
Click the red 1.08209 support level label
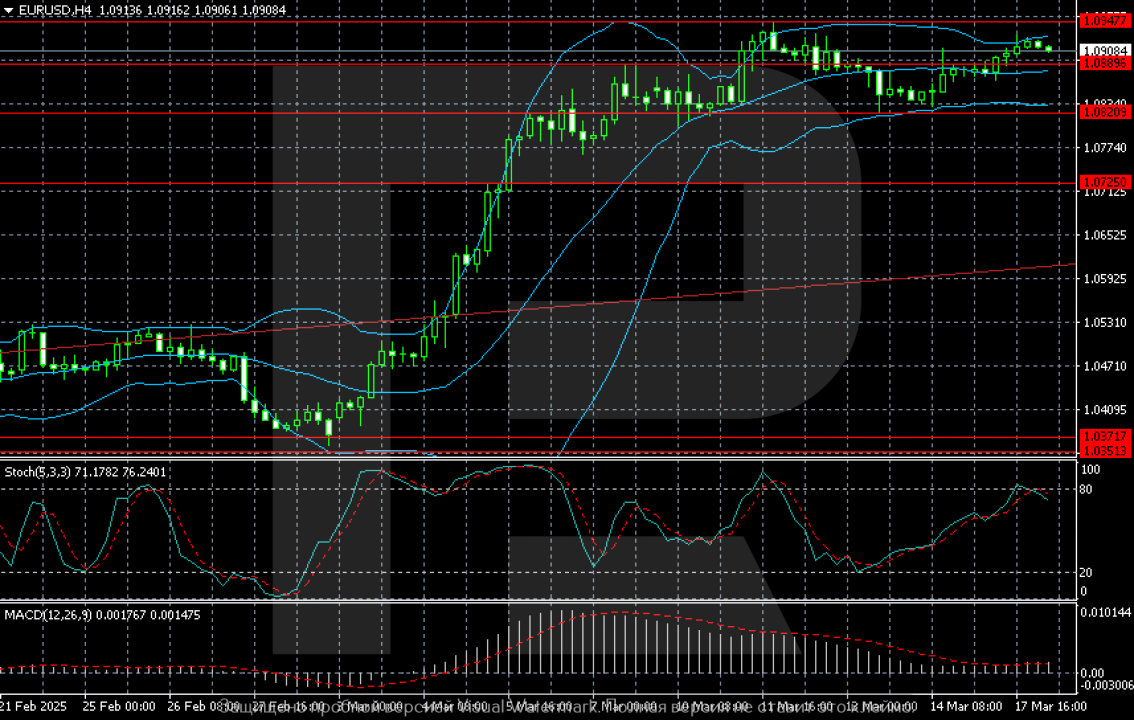1104,112
